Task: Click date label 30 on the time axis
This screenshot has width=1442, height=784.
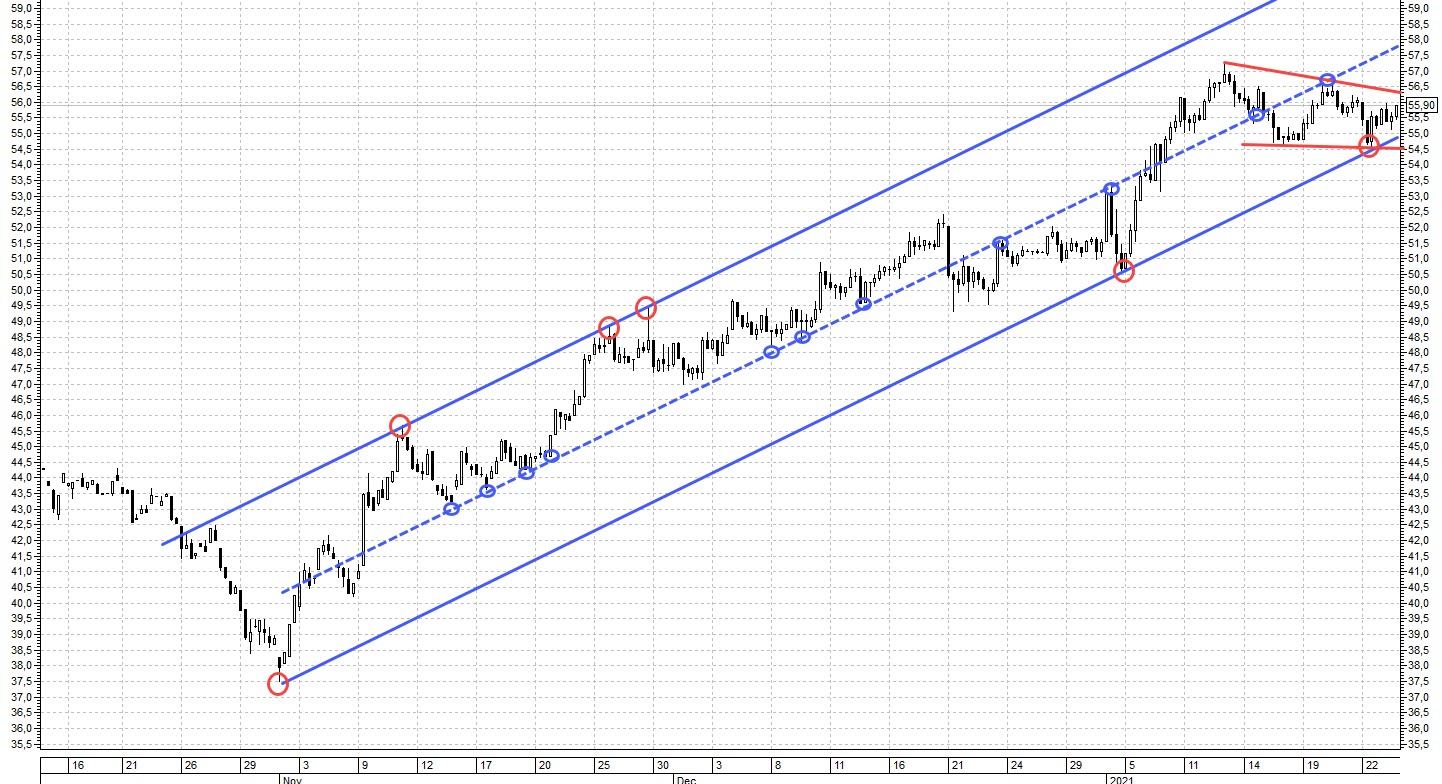Action: (661, 765)
